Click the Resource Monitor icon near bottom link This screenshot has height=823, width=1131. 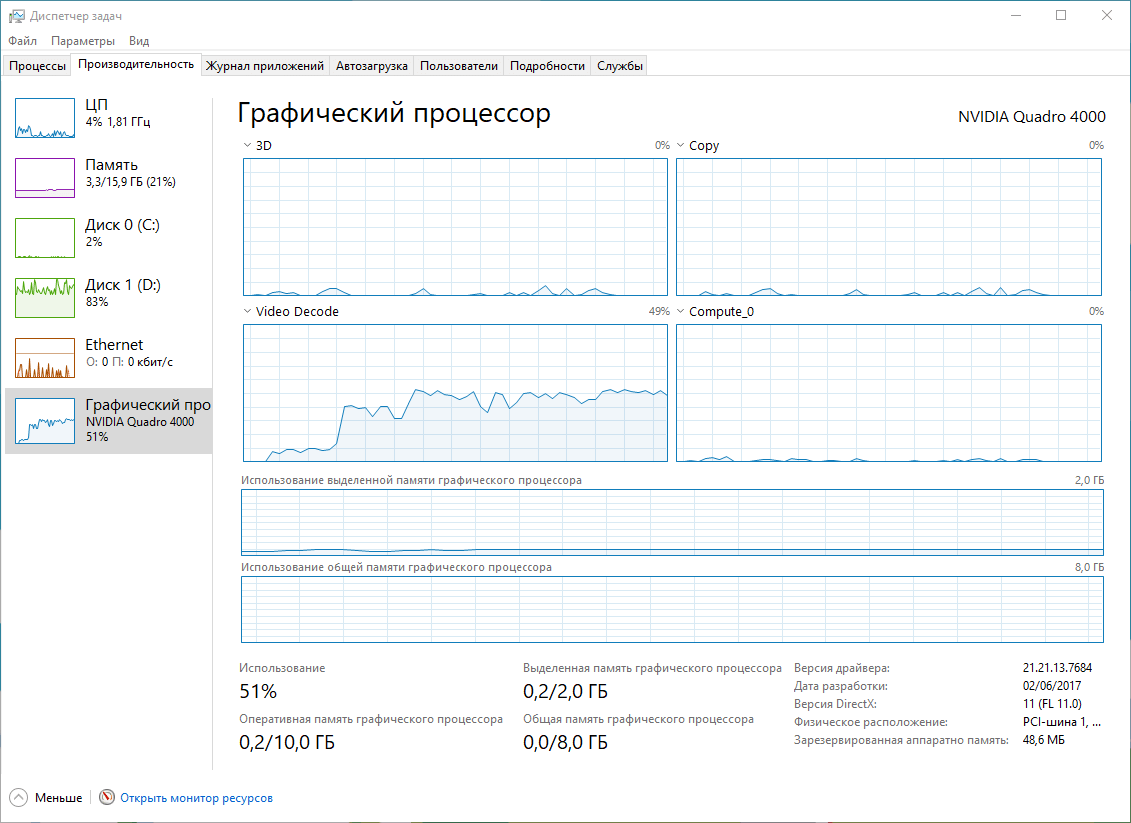coord(105,797)
